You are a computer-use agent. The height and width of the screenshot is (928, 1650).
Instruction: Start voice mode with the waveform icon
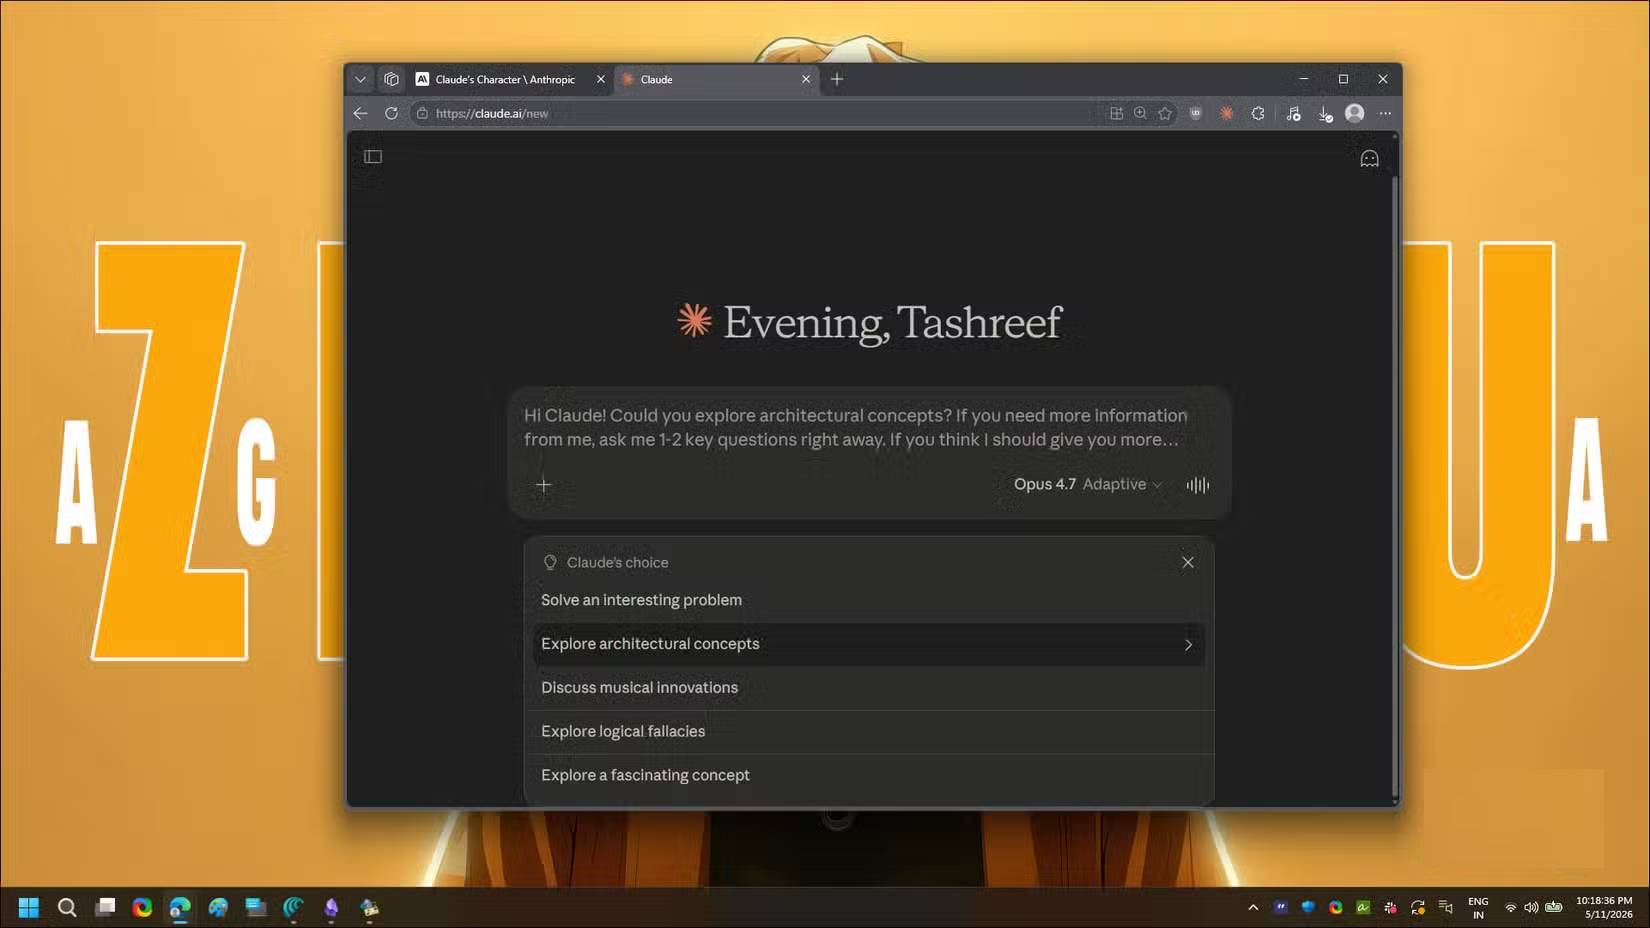[1197, 485]
